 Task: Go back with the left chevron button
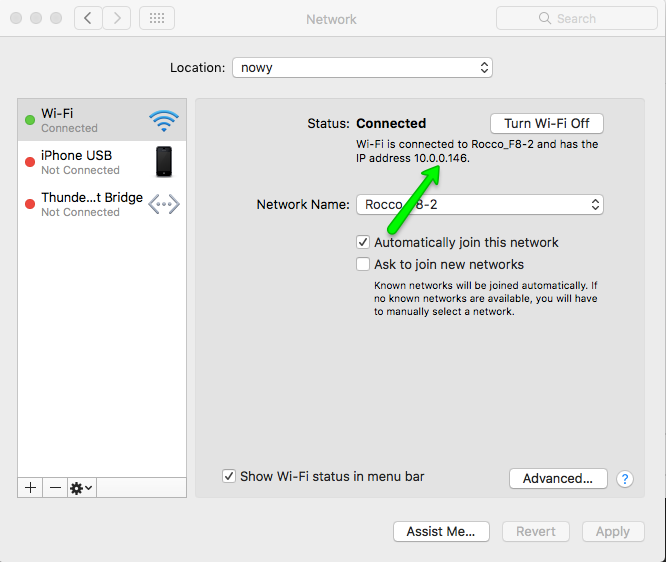click(x=88, y=18)
